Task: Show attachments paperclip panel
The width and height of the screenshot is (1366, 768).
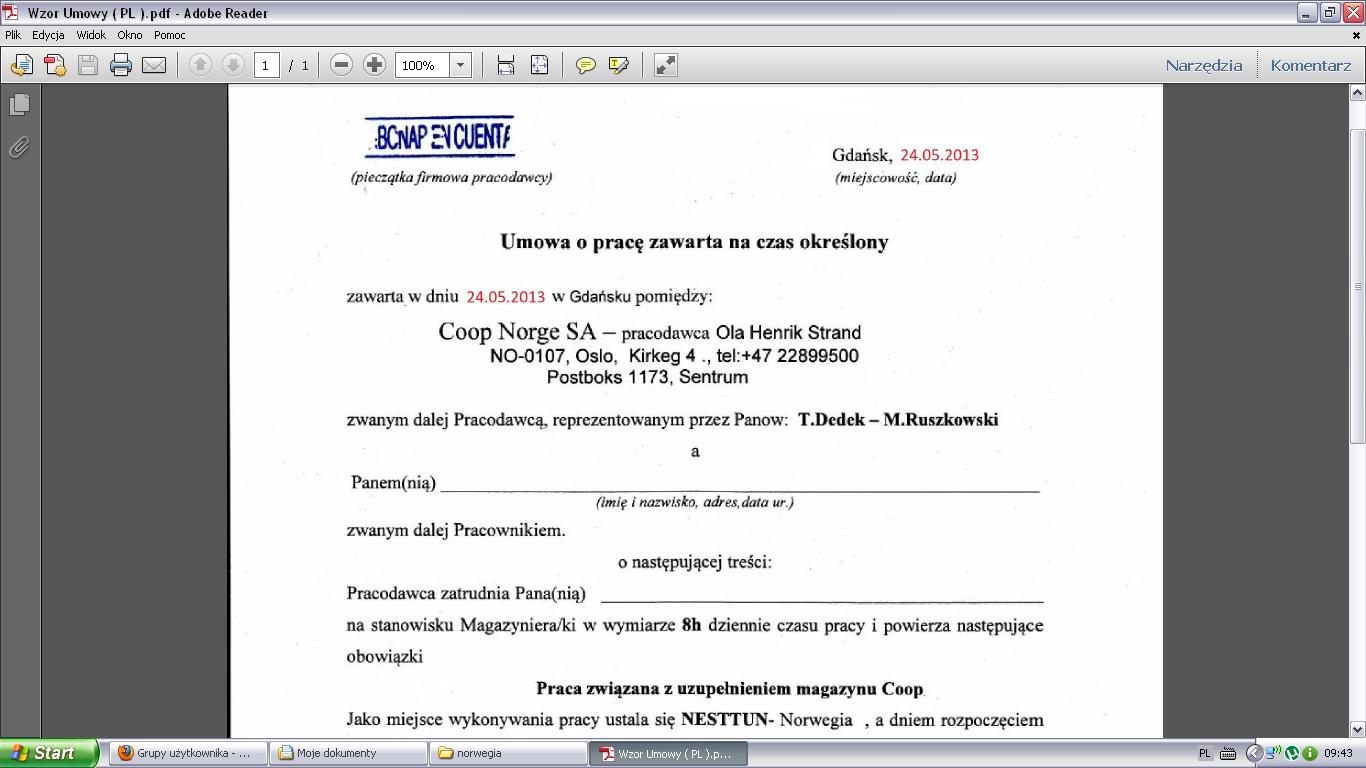Action: point(19,147)
